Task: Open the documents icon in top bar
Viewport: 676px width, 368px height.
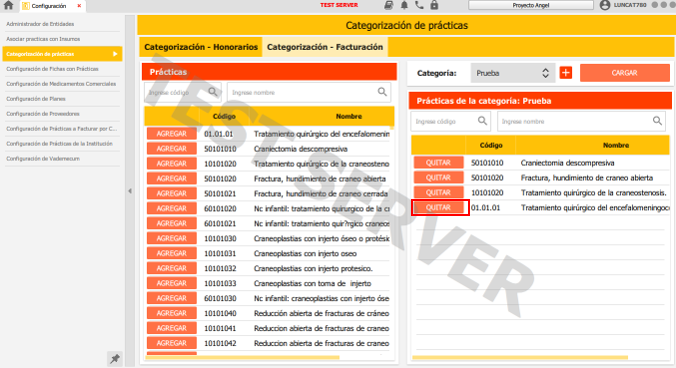Action: pyautogui.click(x=388, y=5)
